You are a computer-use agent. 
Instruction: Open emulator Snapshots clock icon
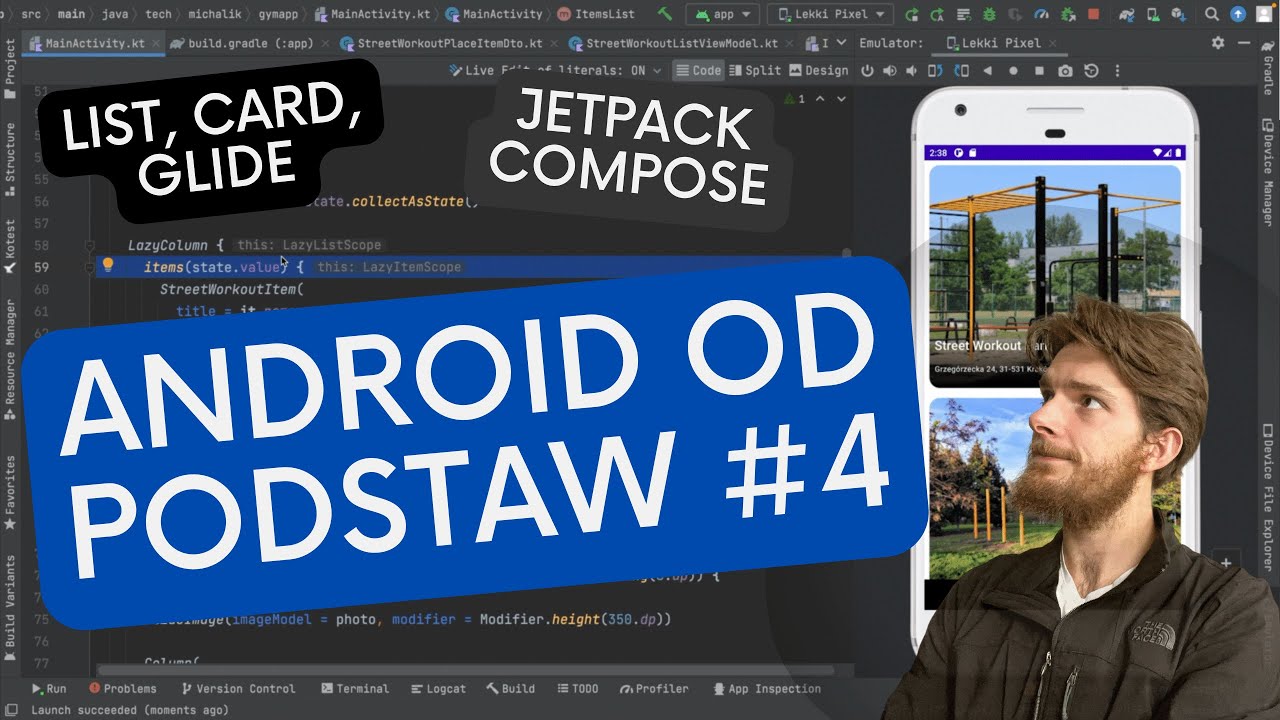point(1091,71)
